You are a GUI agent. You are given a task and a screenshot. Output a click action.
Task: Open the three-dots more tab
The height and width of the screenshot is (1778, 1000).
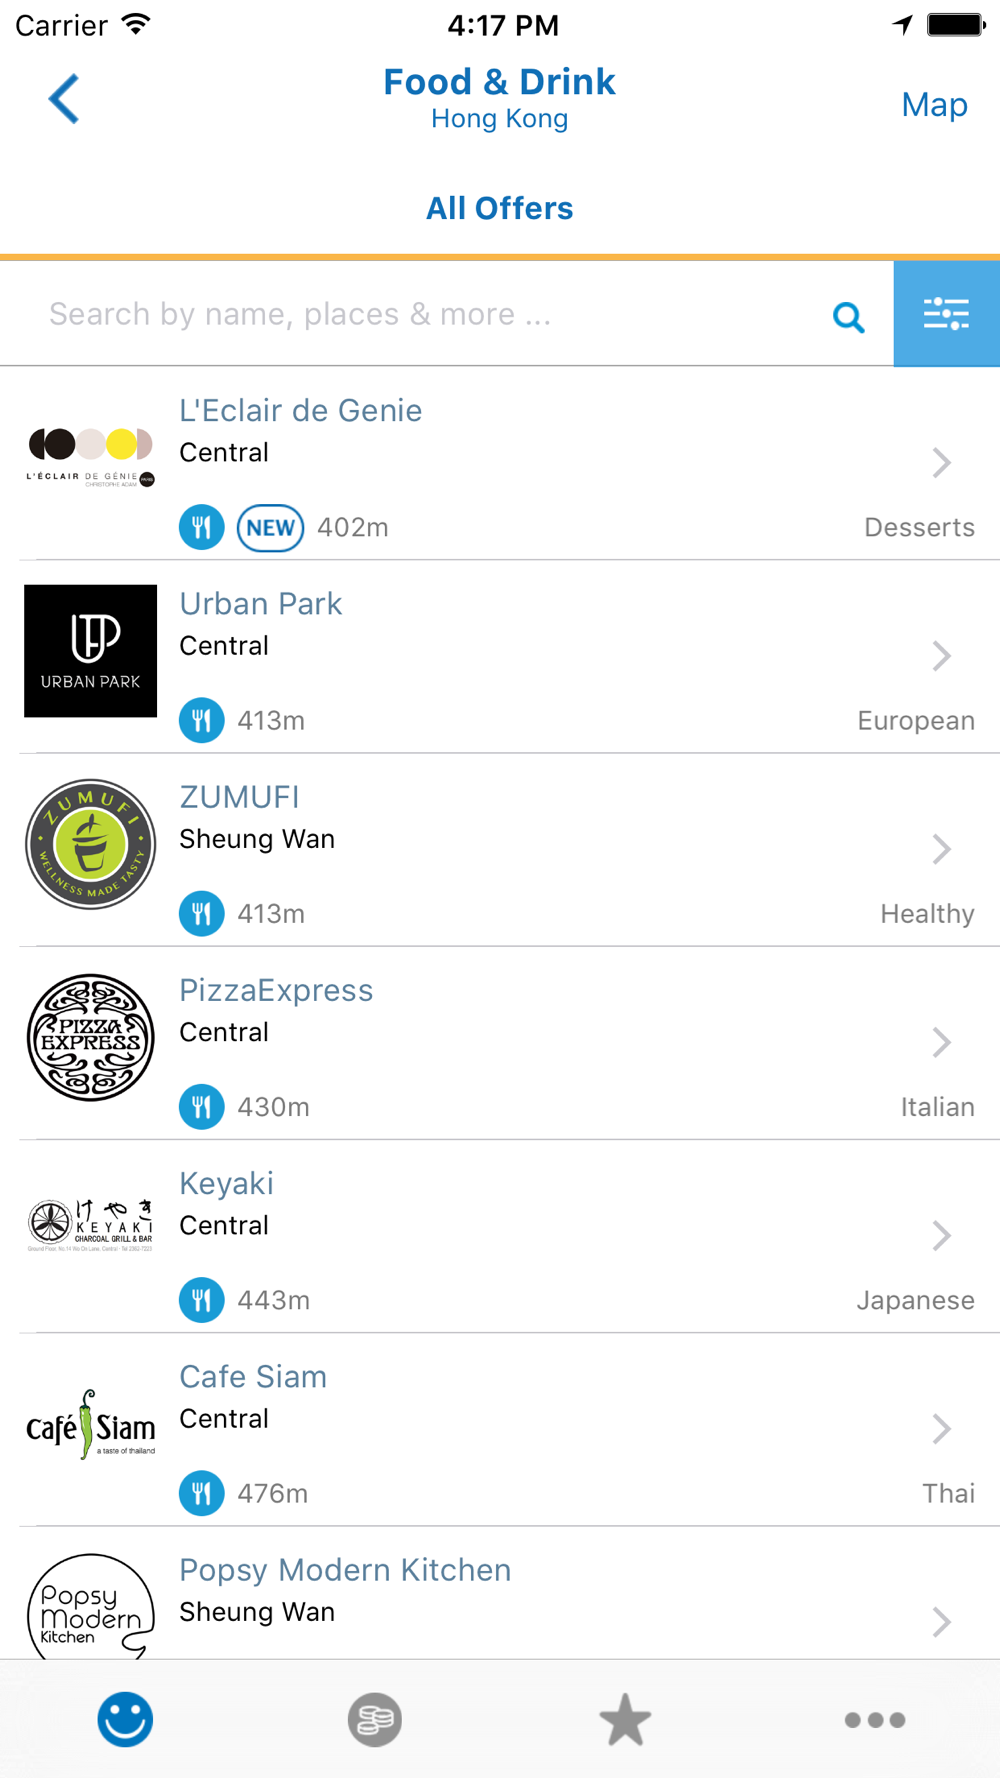pyautogui.click(x=875, y=1720)
